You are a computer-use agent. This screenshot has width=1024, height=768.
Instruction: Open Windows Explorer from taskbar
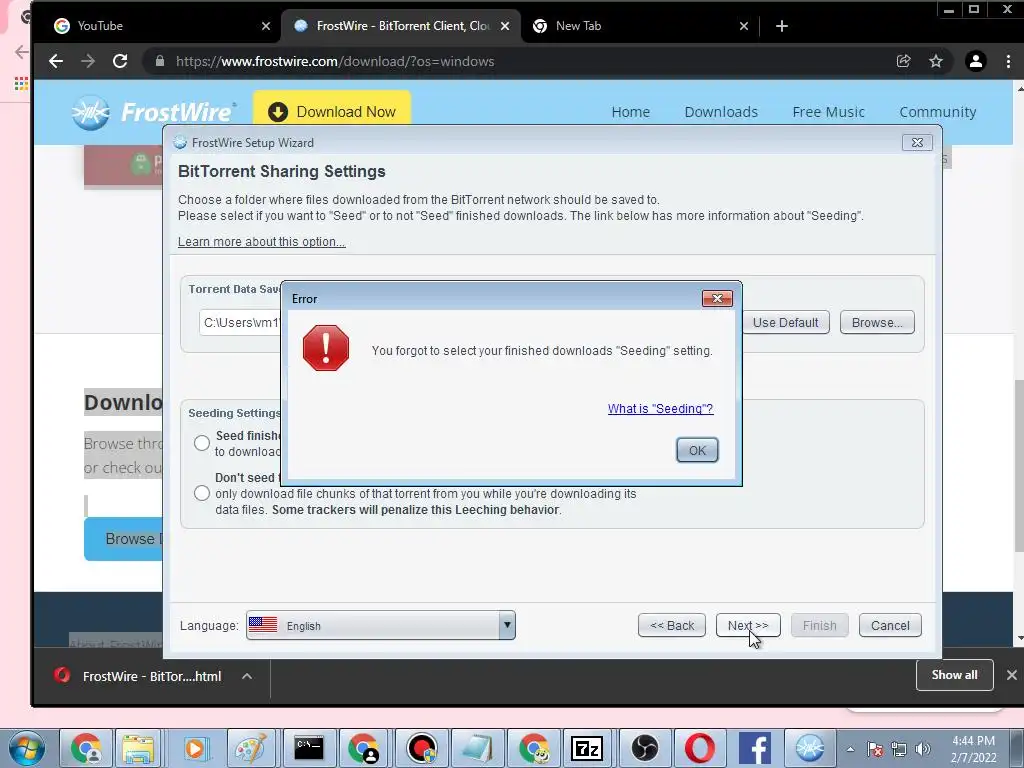point(138,748)
